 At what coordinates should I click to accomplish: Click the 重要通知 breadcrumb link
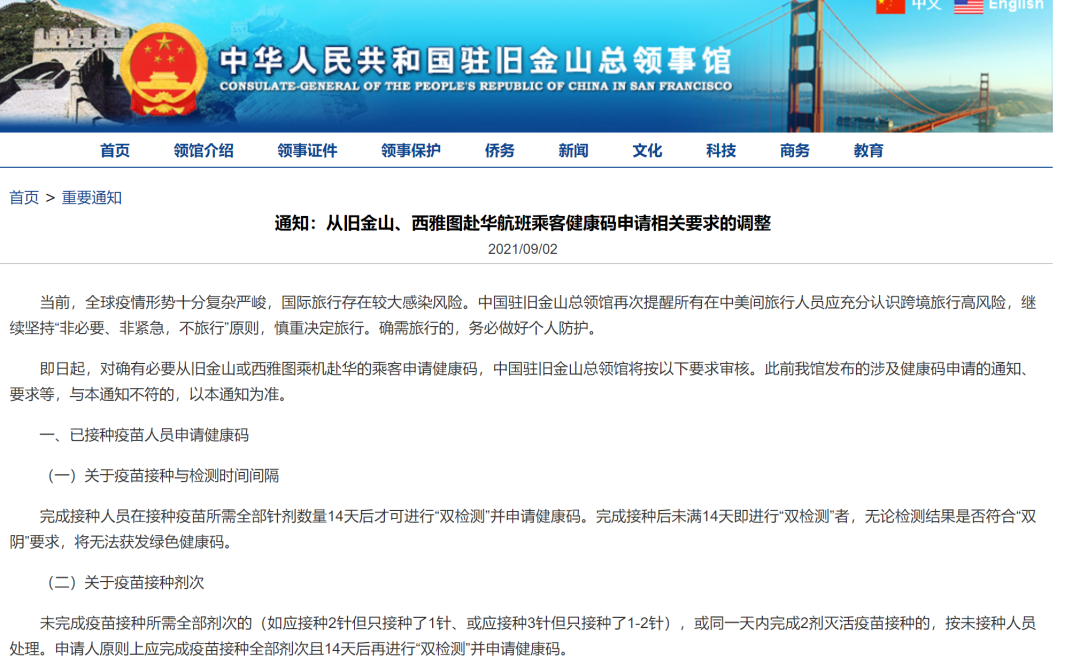coord(92,198)
